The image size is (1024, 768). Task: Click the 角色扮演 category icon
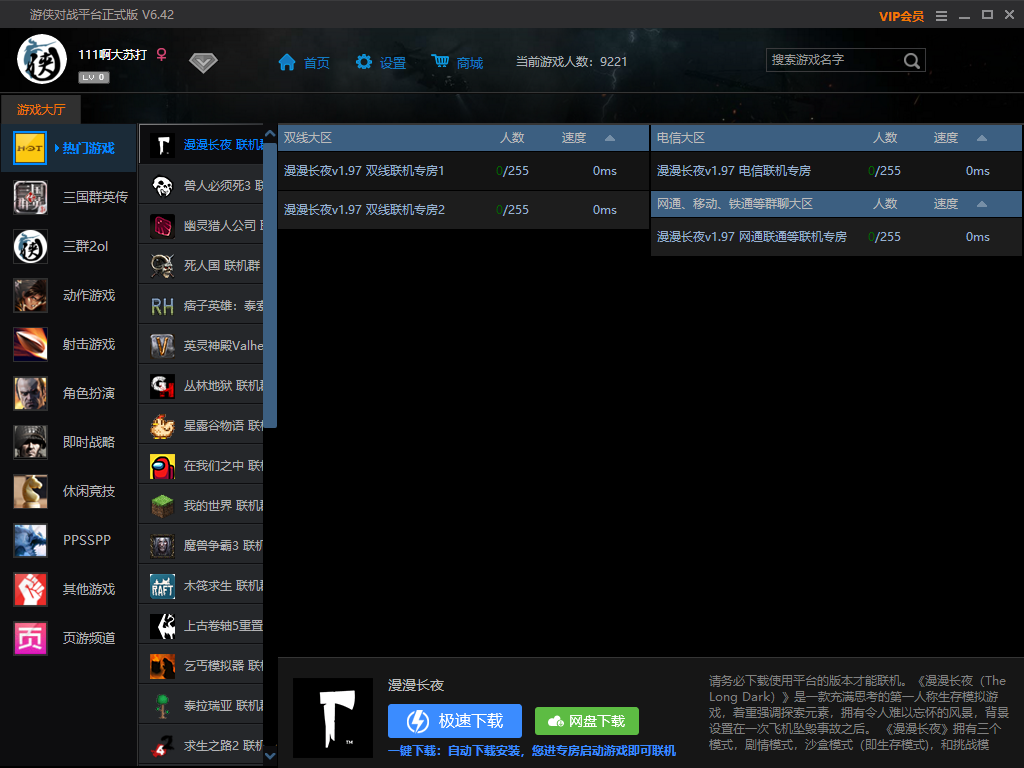click(30, 393)
